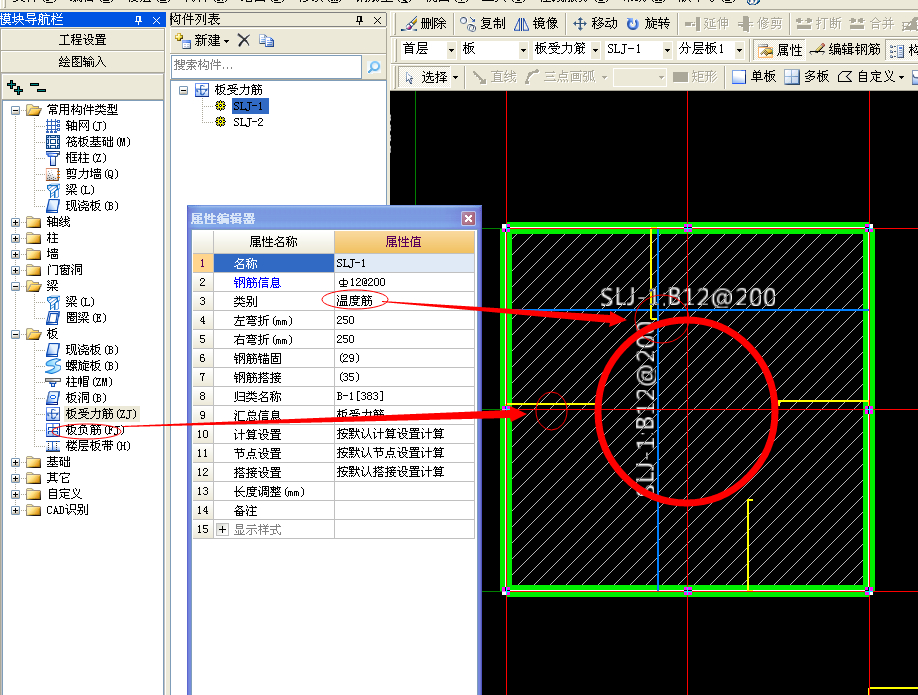Select the 移动 move tool
The image size is (918, 695).
595,23
